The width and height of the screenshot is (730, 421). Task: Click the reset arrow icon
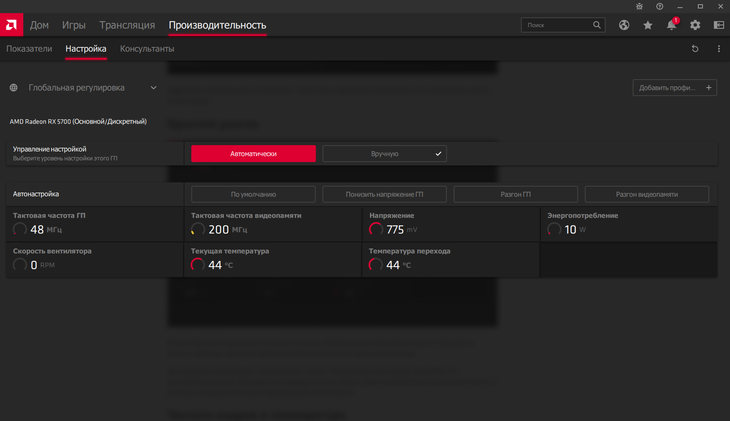(x=695, y=48)
